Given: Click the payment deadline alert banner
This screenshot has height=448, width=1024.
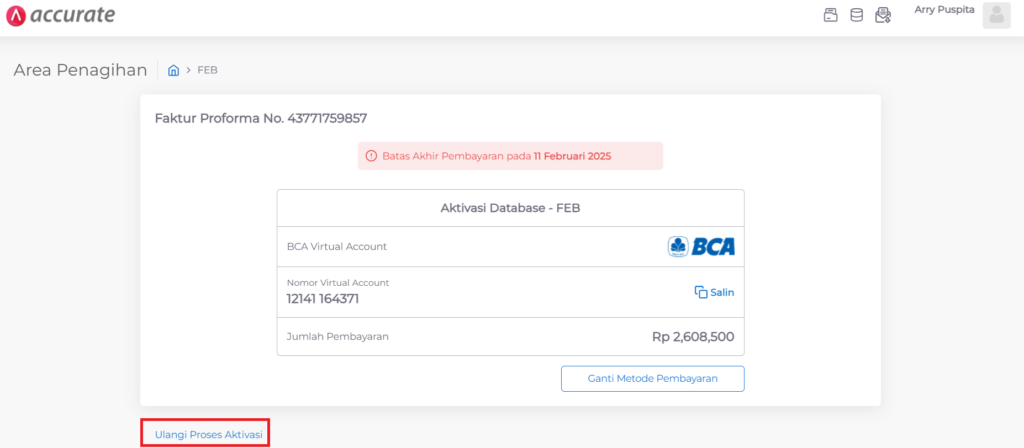Looking at the screenshot, I should (510, 156).
